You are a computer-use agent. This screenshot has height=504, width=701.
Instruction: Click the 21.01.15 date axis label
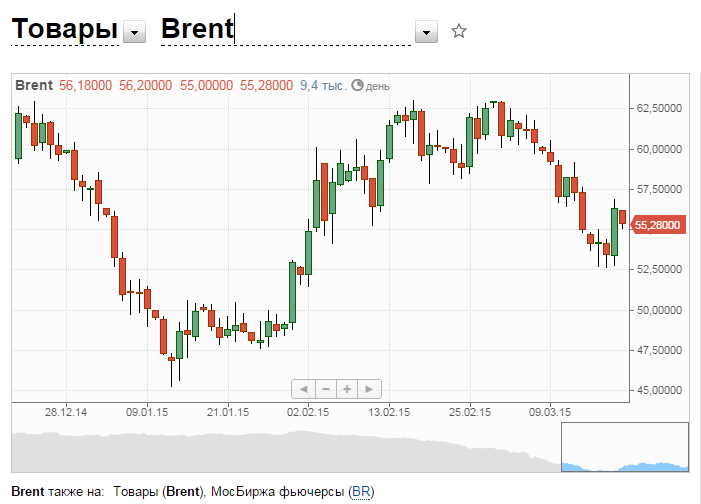coord(228,412)
